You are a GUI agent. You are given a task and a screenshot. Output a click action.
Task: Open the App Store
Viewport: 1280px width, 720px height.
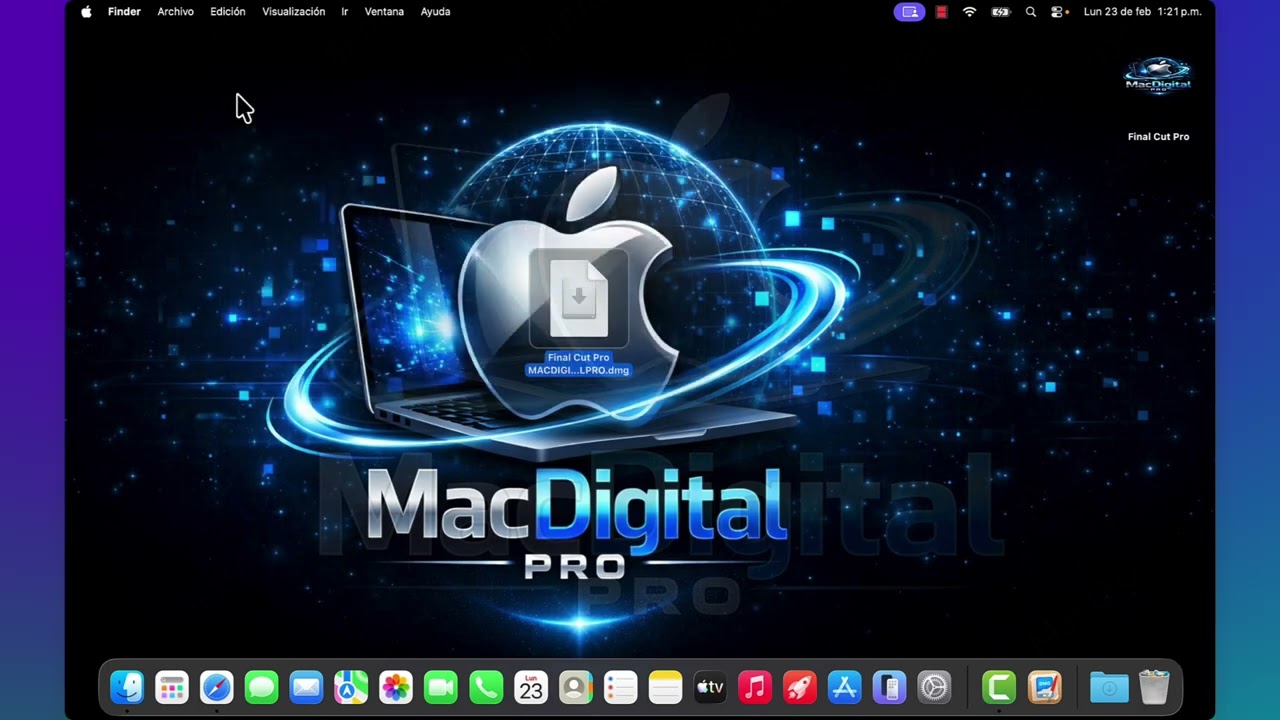click(x=845, y=687)
